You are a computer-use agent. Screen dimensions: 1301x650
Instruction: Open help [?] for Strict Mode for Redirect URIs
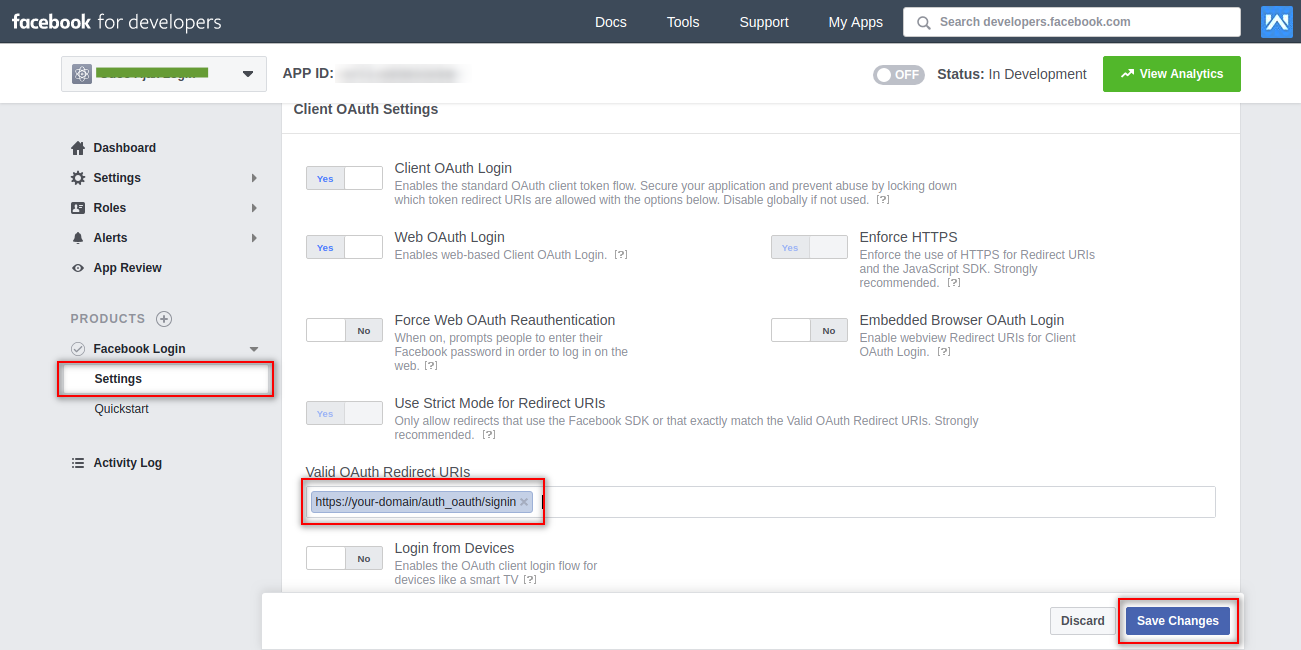(x=489, y=435)
